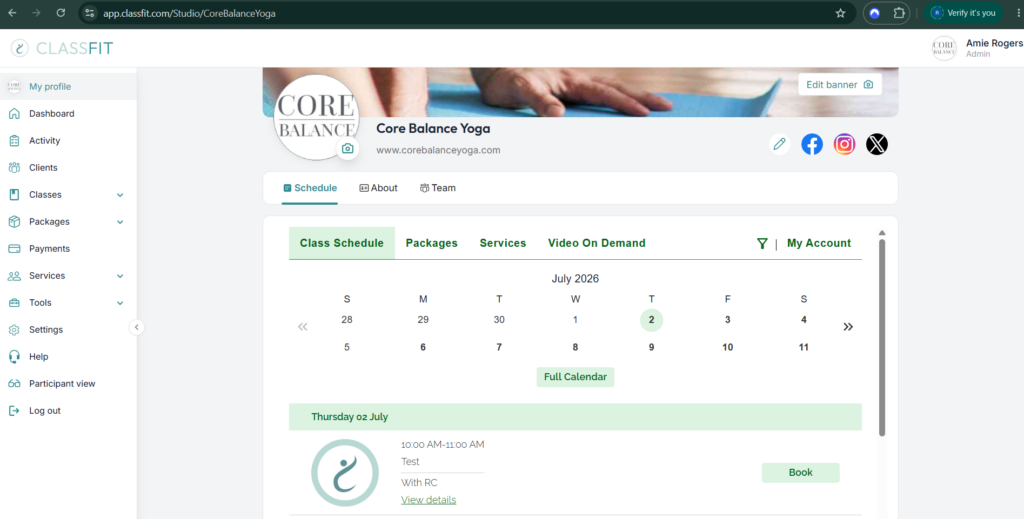This screenshot has width=1024, height=519.
Task: Book the Test class
Action: coord(801,473)
